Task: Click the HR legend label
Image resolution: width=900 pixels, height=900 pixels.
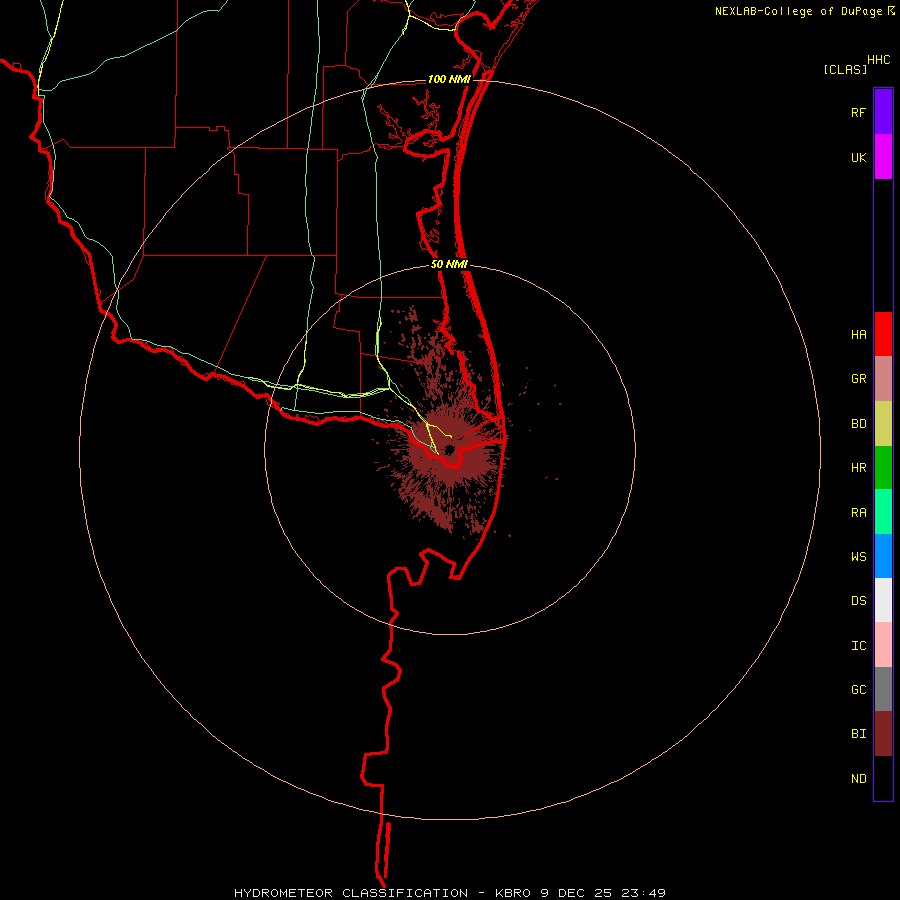Action: (859, 468)
